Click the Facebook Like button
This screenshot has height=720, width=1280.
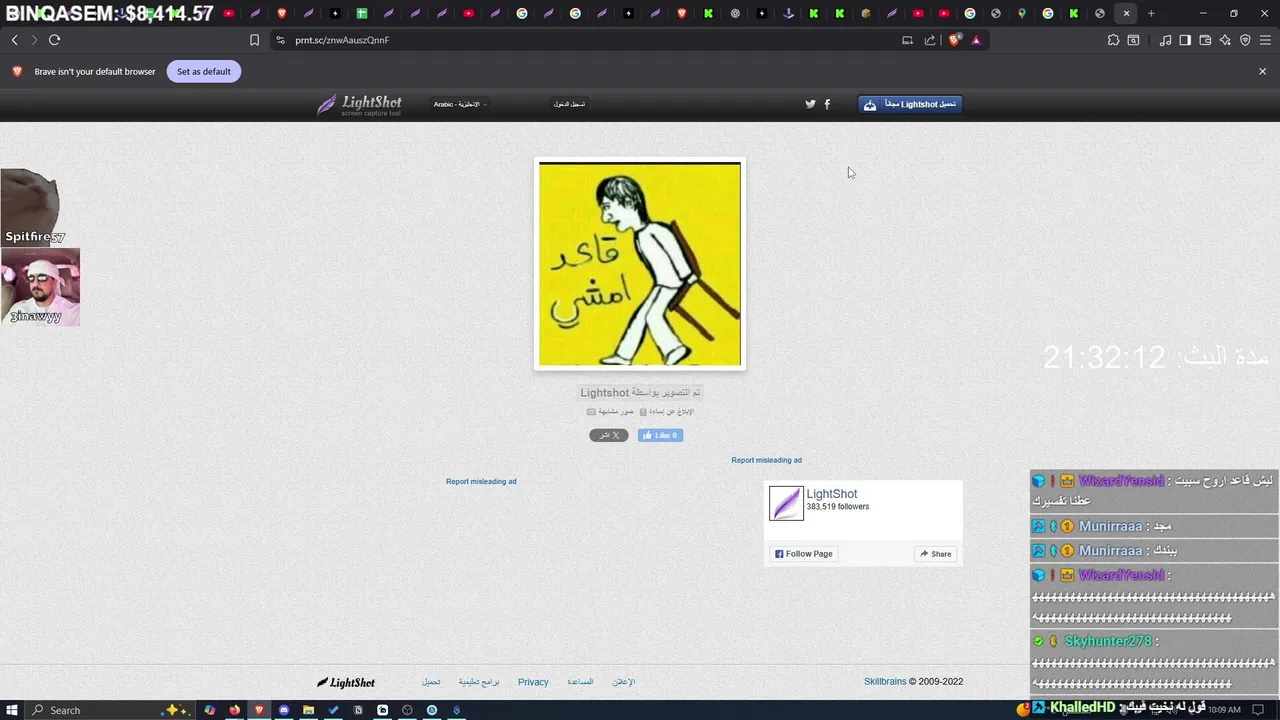click(660, 435)
